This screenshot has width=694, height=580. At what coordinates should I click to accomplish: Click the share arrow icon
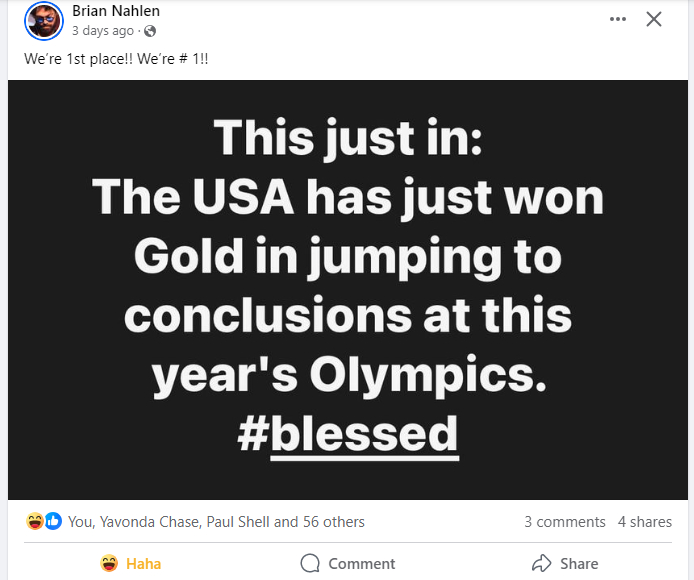click(x=542, y=563)
